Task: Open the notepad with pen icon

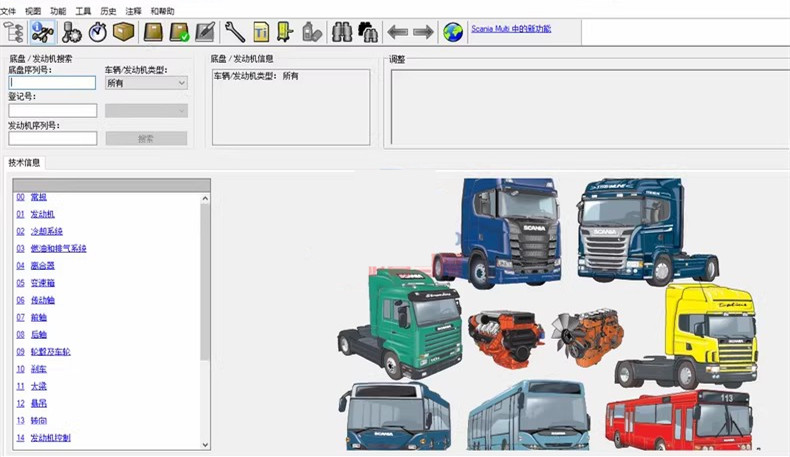Action: 206,33
